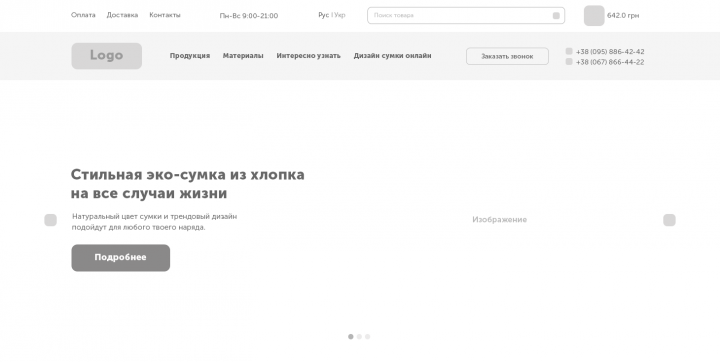Switch language to Рус
Image resolution: width=720 pixels, height=362 pixels.
323,15
